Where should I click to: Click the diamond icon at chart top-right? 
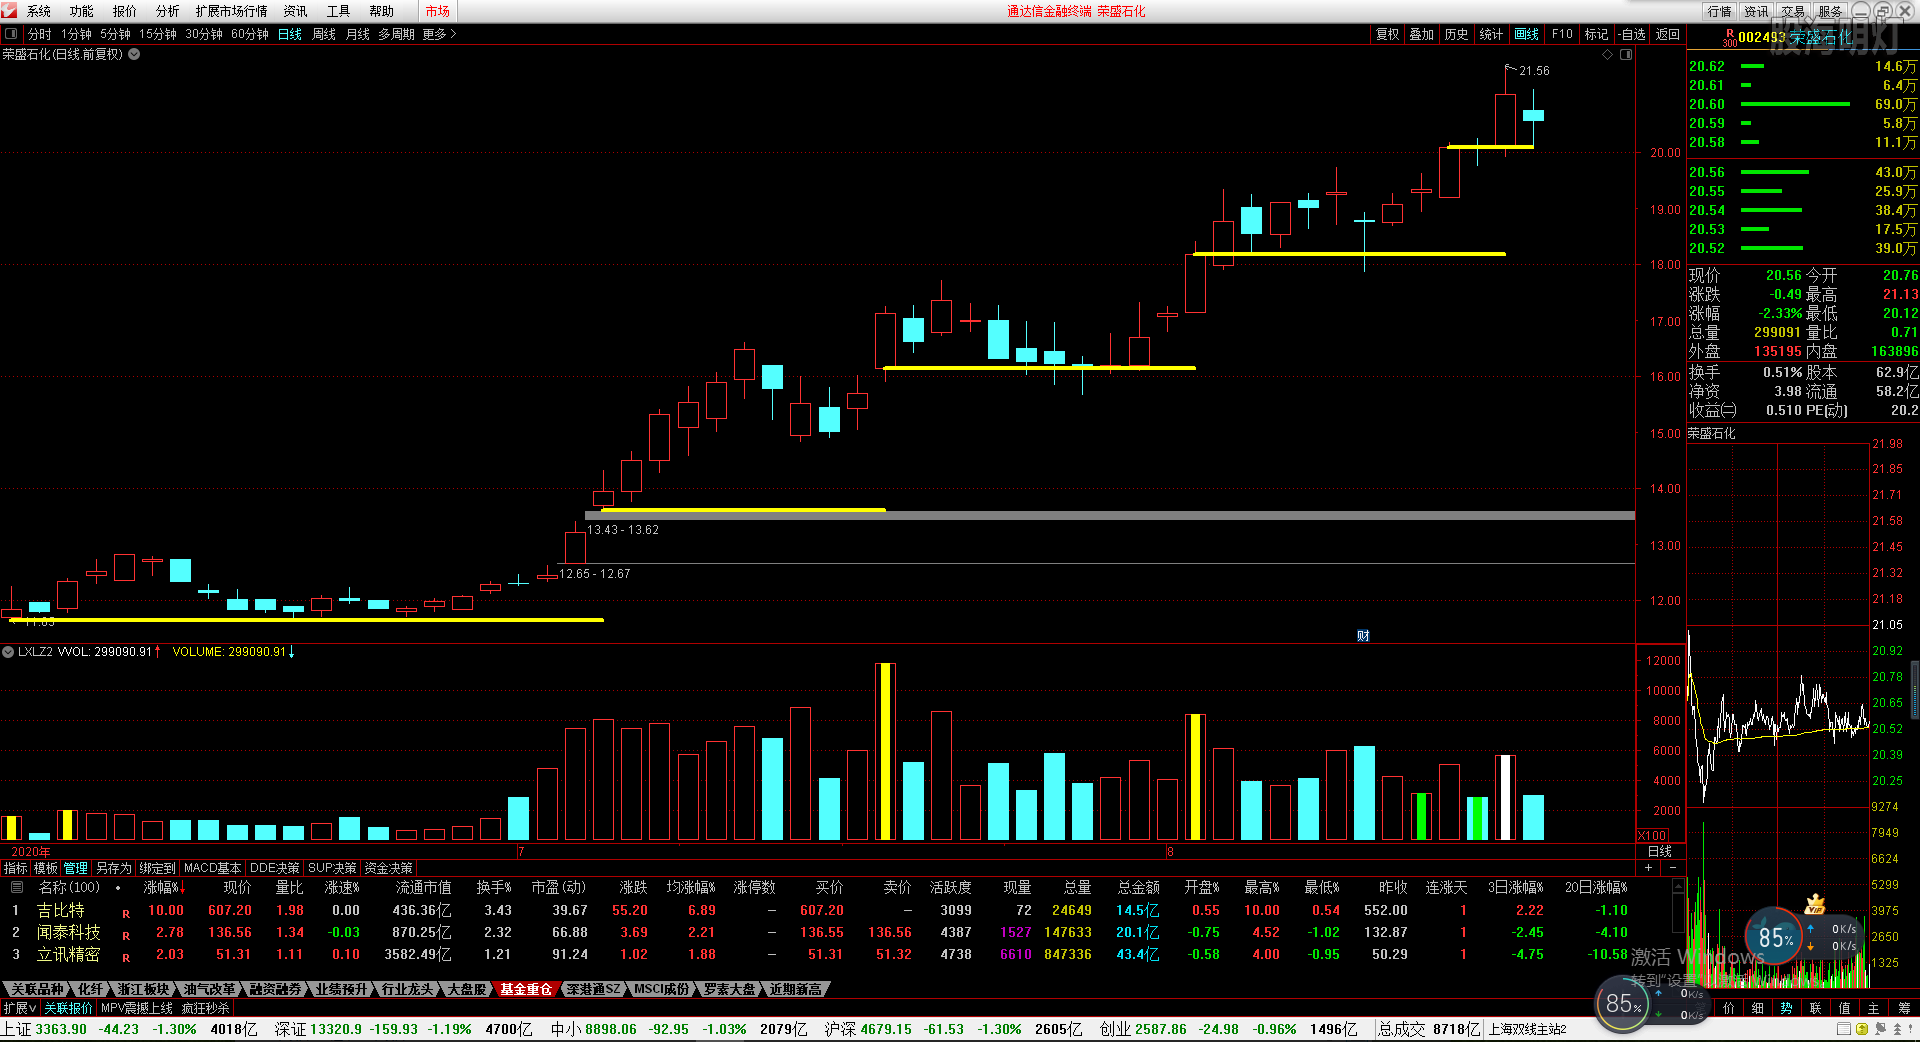[1608, 55]
